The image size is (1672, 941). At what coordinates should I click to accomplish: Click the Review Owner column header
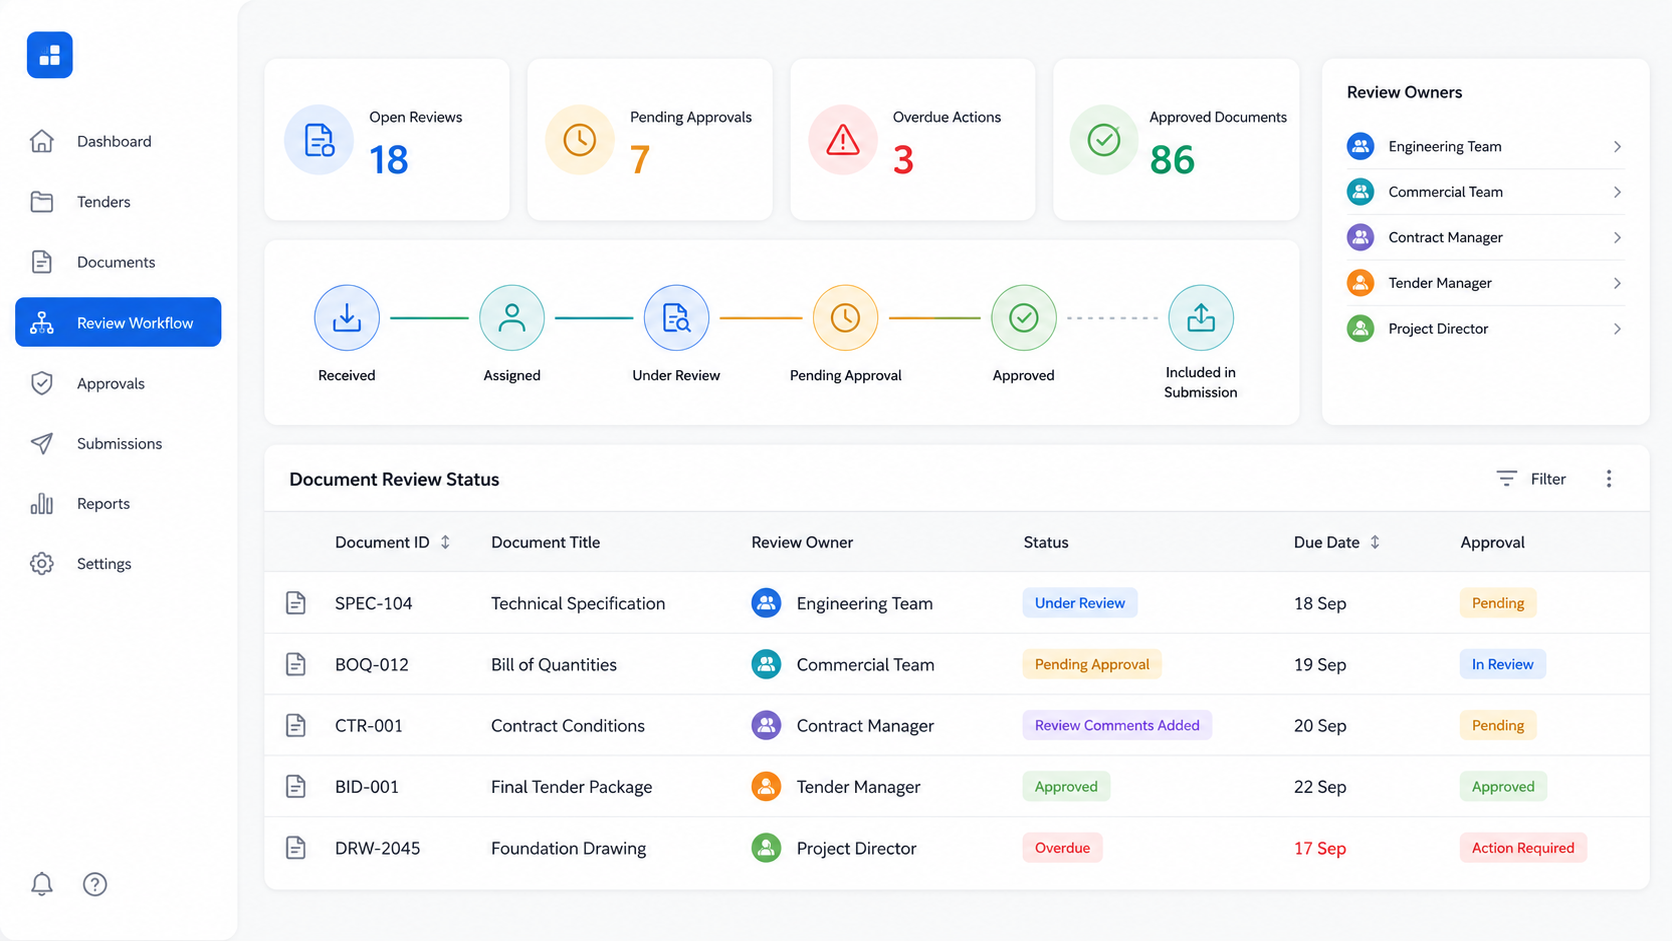point(802,542)
